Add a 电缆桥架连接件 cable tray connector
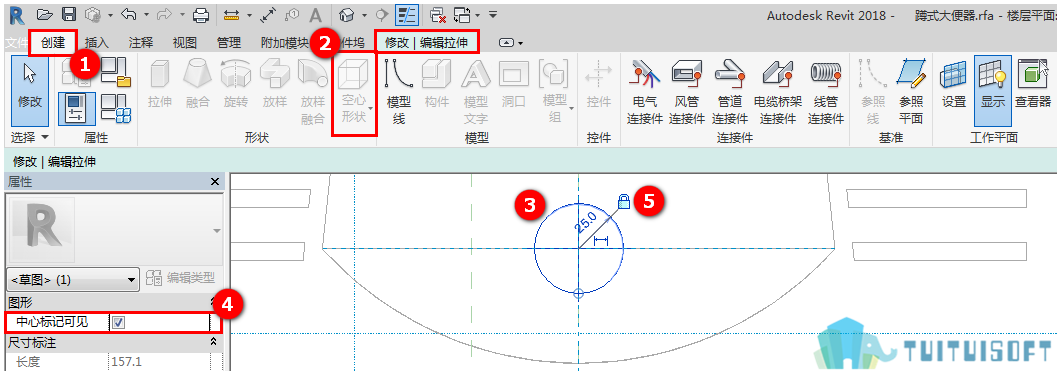 point(778,92)
